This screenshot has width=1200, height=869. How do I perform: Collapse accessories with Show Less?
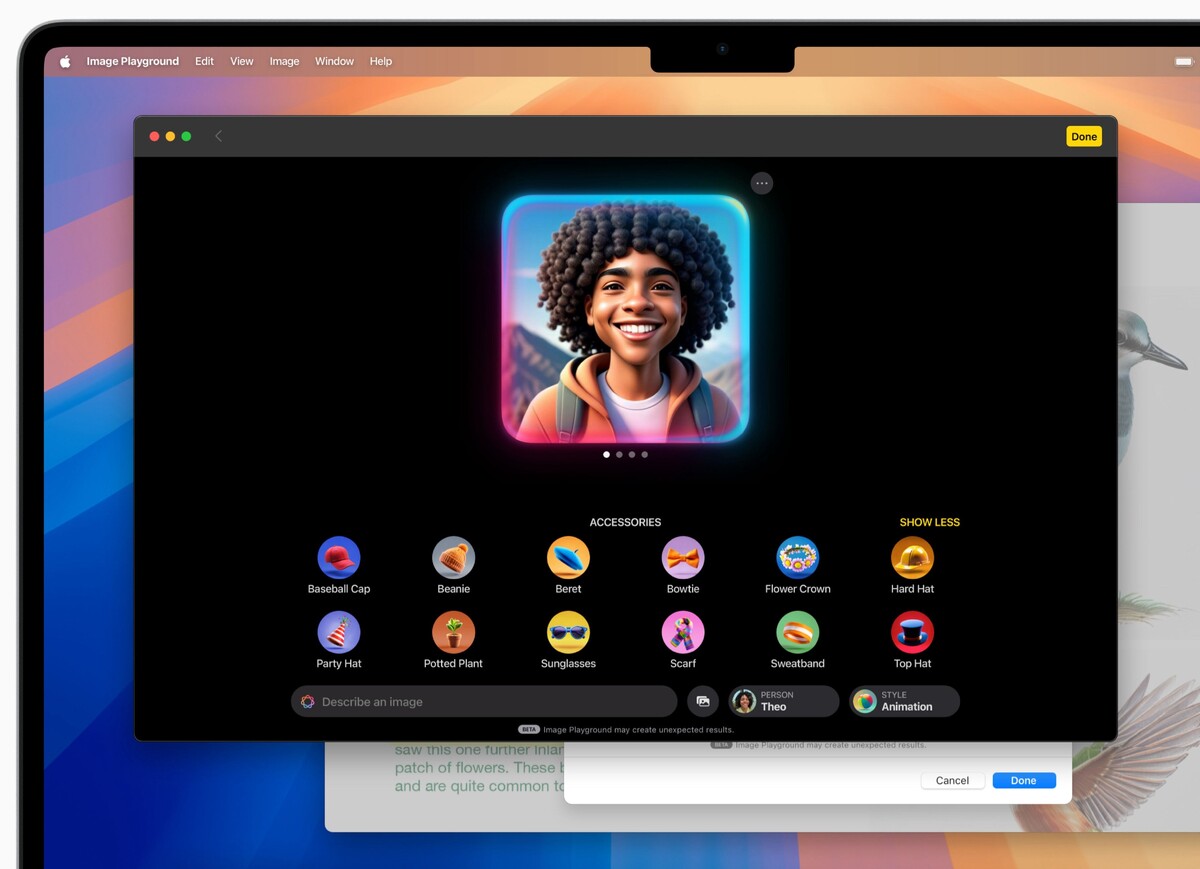929,522
